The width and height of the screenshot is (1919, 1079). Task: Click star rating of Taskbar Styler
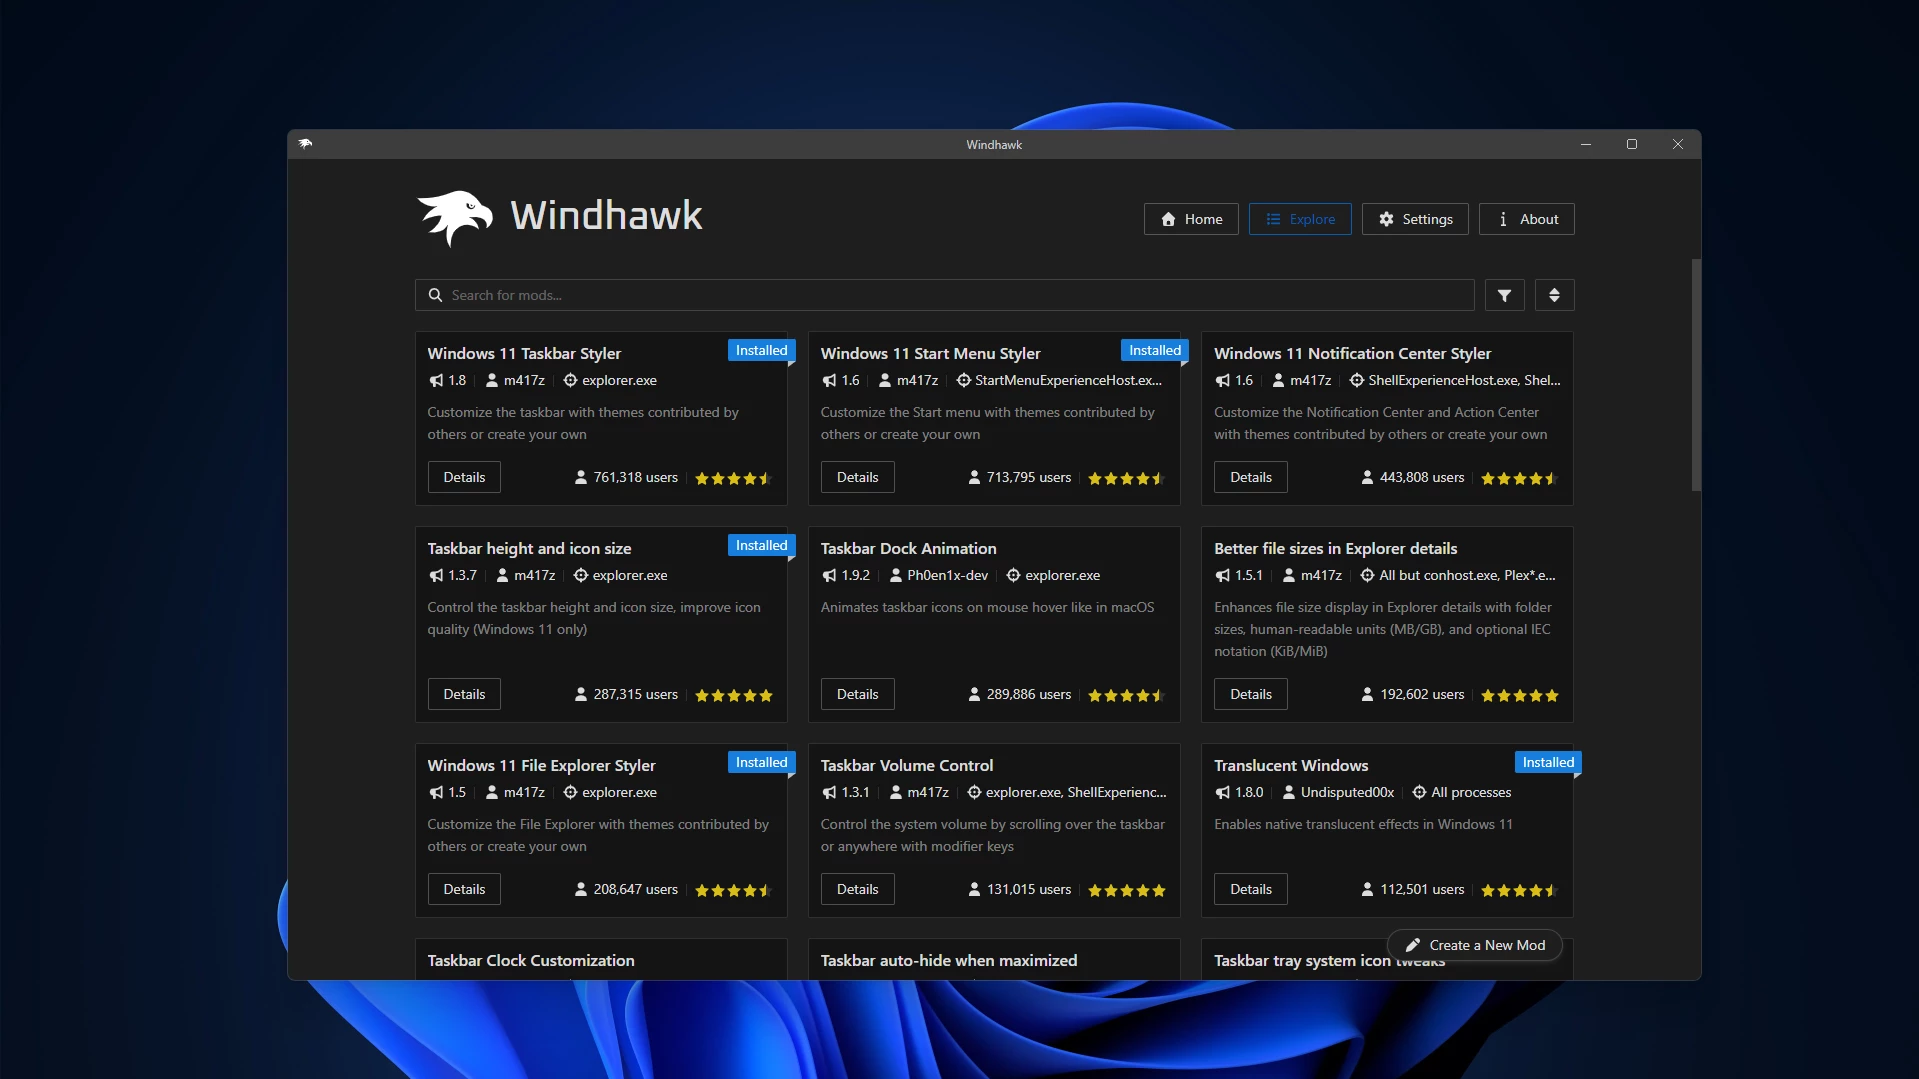(734, 478)
